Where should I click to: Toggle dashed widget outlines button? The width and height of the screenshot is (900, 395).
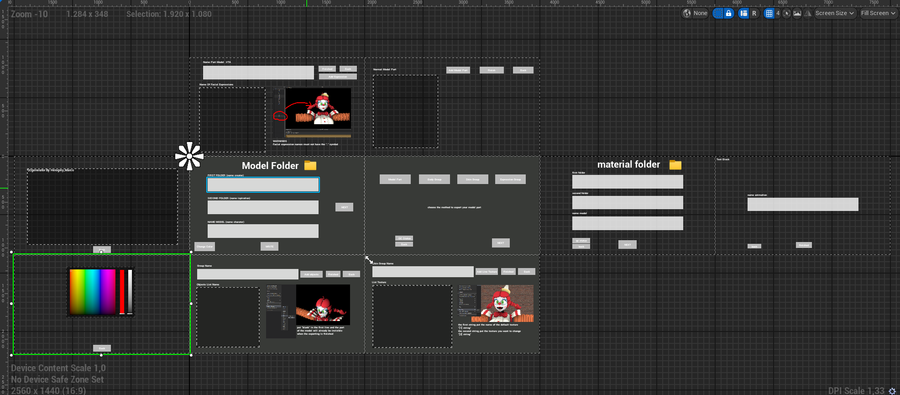(x=717, y=13)
